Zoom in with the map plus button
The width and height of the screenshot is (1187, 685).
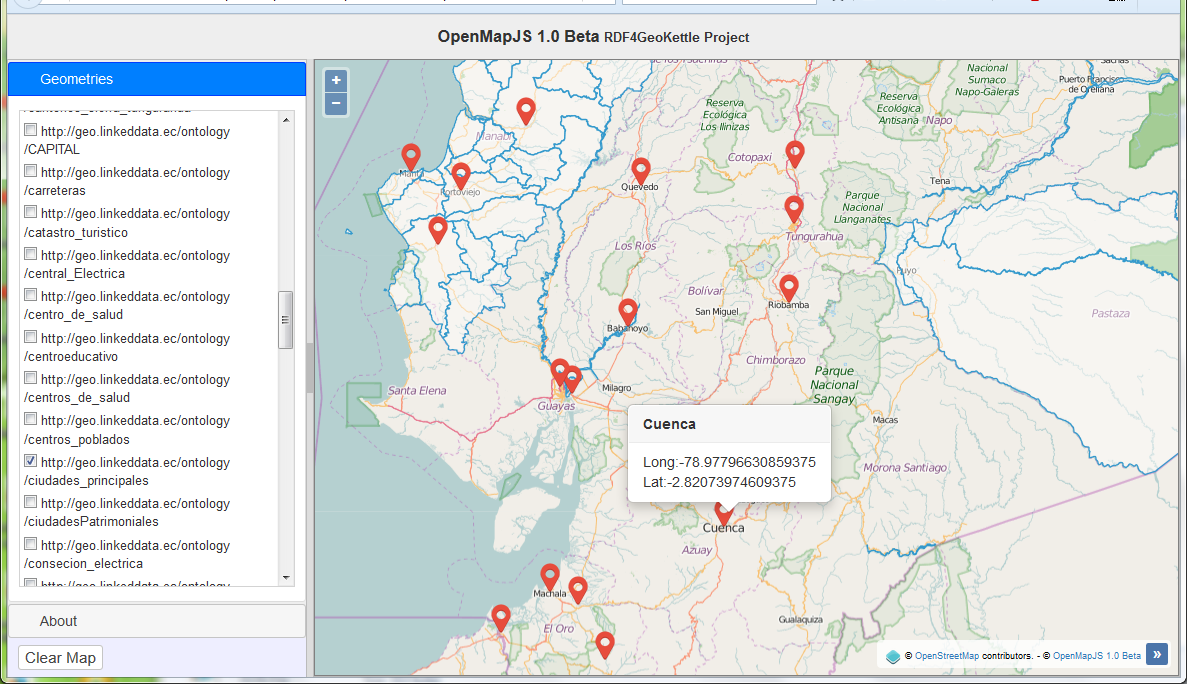click(x=336, y=80)
